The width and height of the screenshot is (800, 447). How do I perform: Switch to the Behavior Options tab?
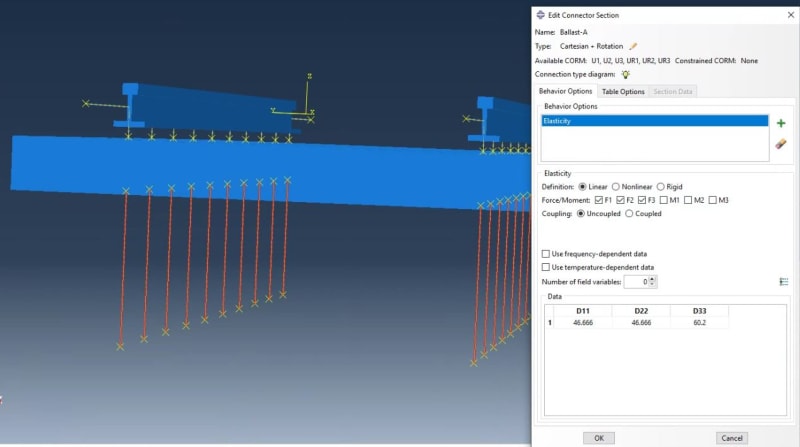565,91
